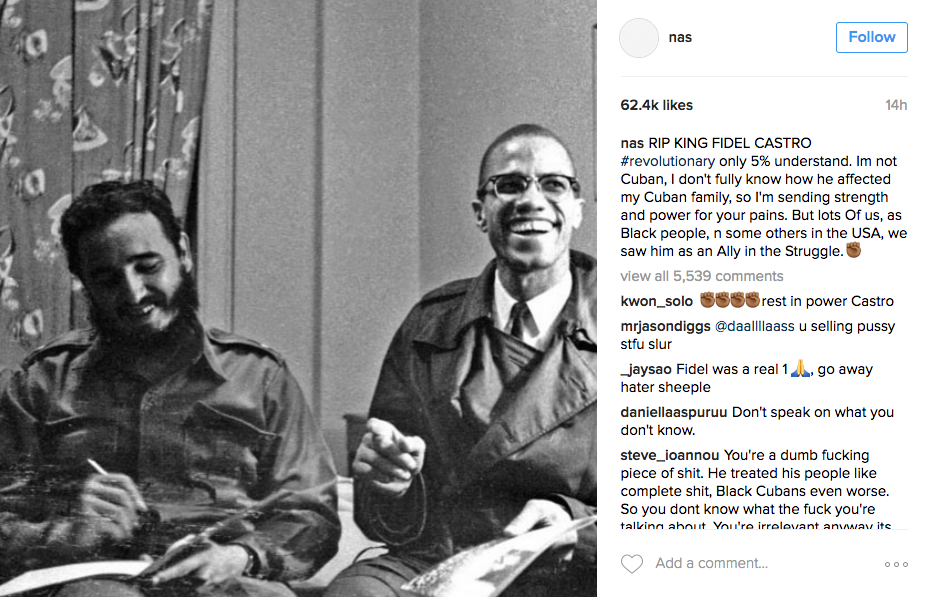The image size is (929, 597).
Task: Open the nas profile avatar
Action: pyautogui.click(x=639, y=38)
